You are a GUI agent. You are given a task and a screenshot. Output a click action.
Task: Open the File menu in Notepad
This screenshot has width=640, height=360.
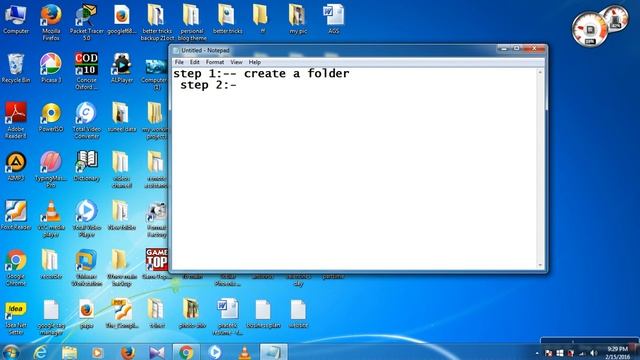[x=179, y=62]
